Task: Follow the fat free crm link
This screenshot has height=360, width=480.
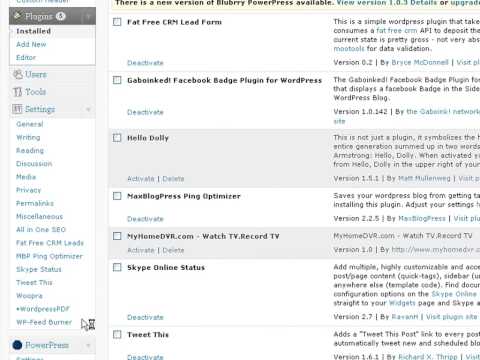Action: coord(397,30)
